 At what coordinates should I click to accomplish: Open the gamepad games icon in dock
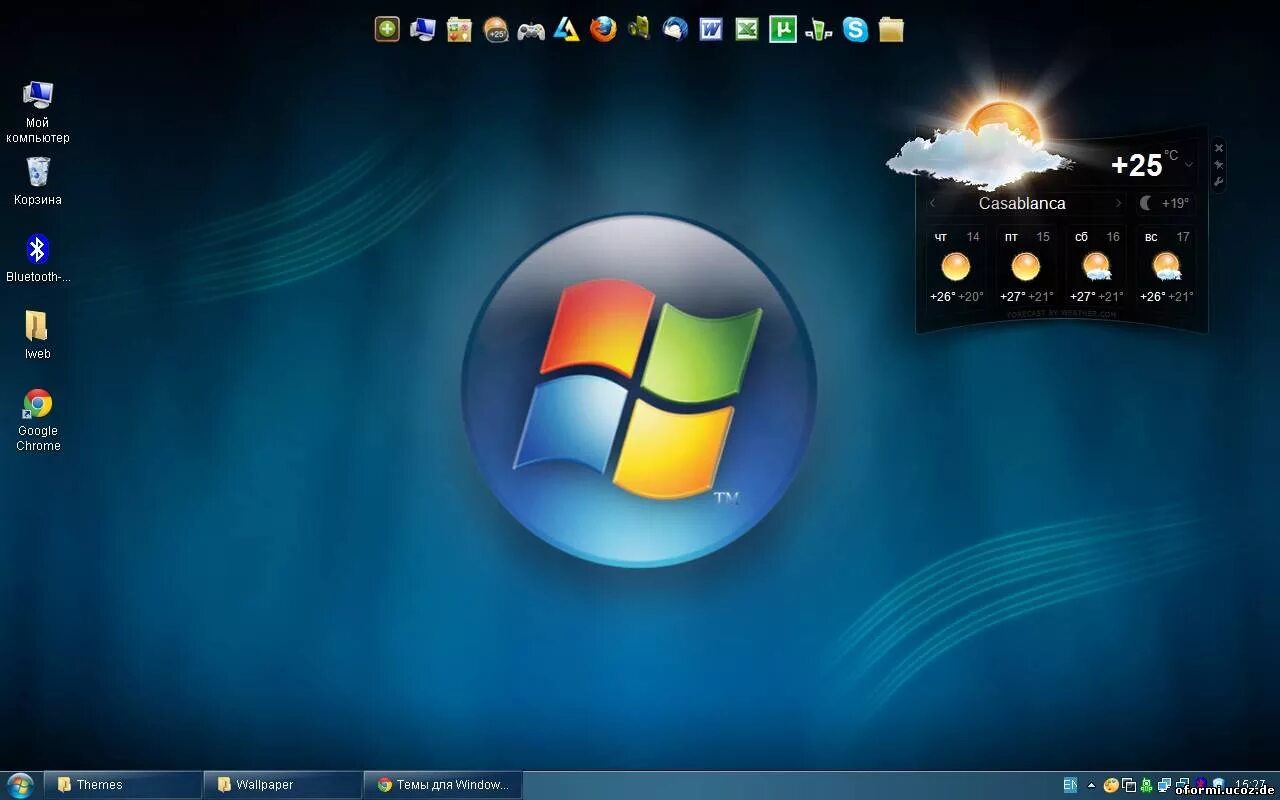[531, 29]
